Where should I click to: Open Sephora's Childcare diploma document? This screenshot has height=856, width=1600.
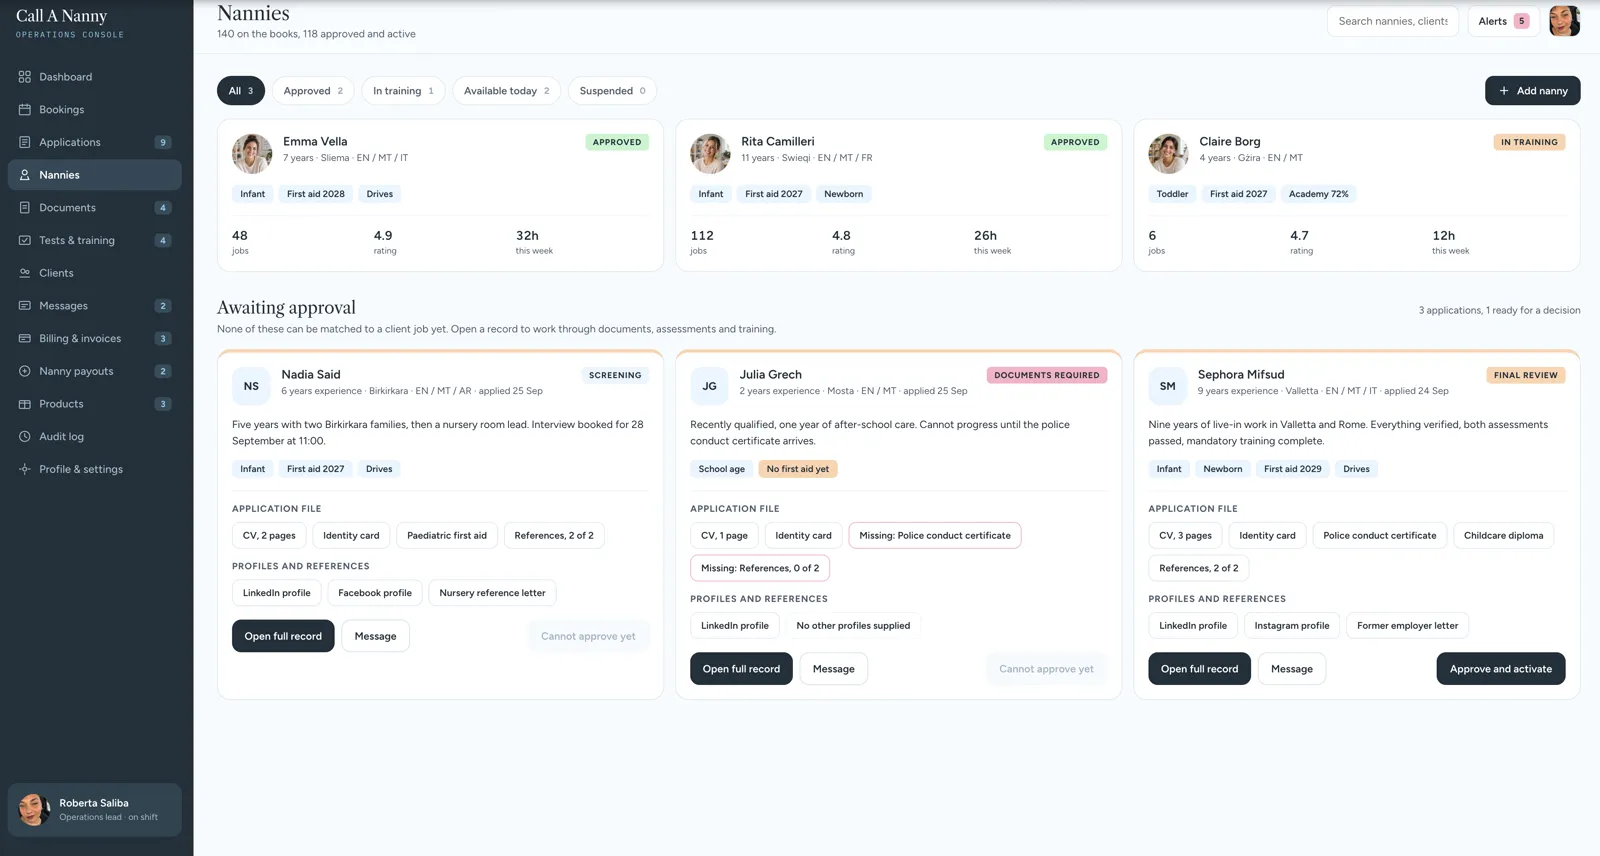pos(1504,536)
